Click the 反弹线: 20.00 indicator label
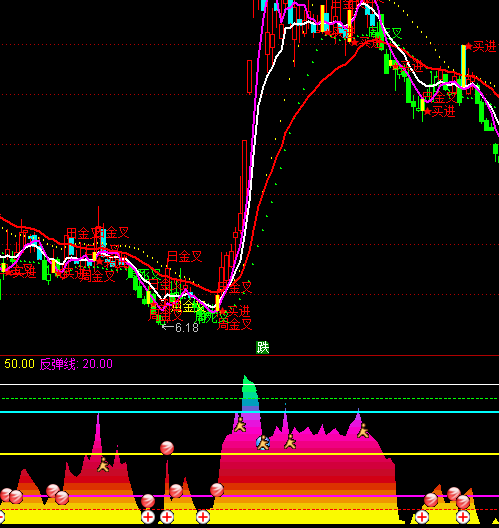 (x=76, y=364)
